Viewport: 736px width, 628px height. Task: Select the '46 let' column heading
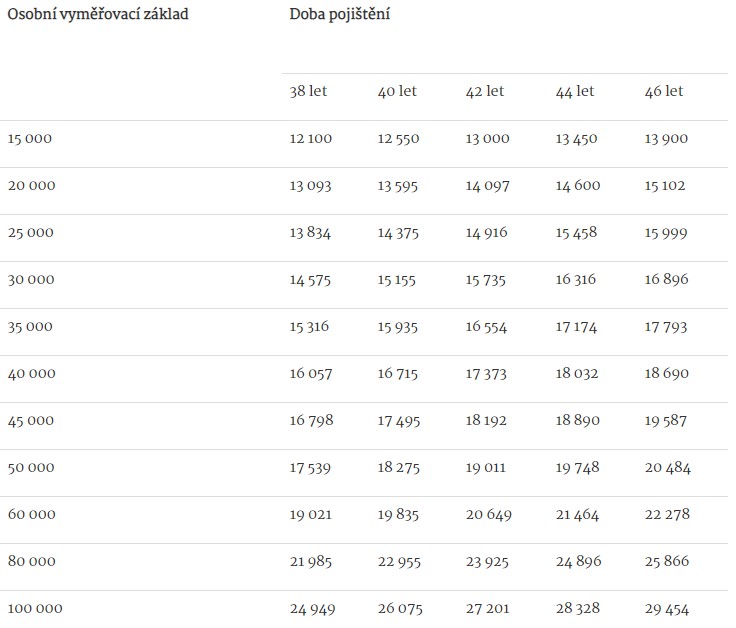[664, 91]
